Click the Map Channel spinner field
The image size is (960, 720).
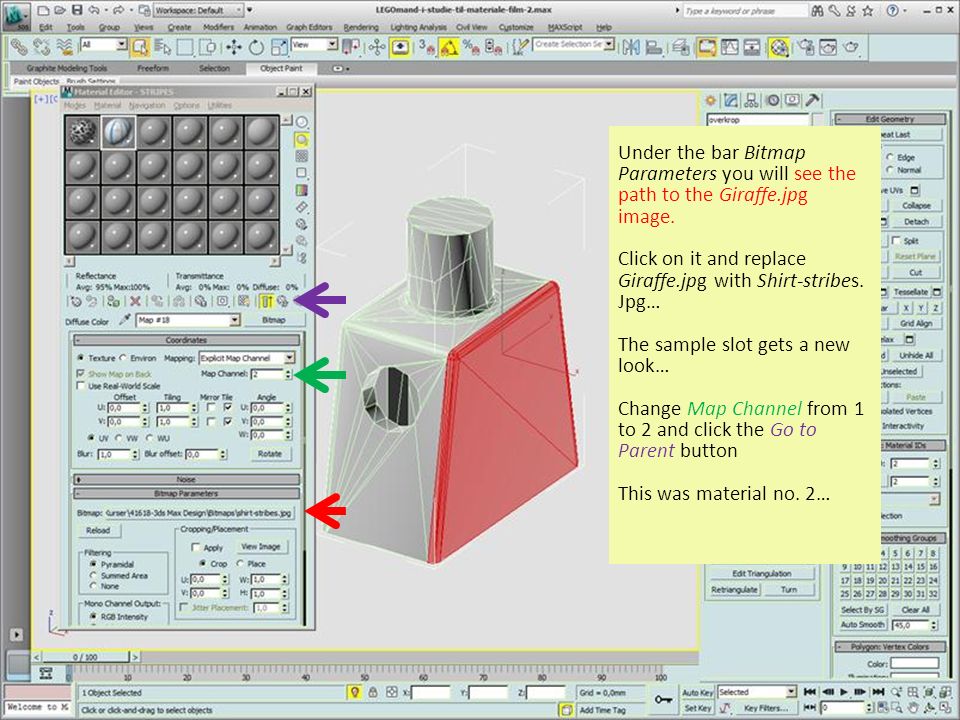pyautogui.click(x=267, y=373)
